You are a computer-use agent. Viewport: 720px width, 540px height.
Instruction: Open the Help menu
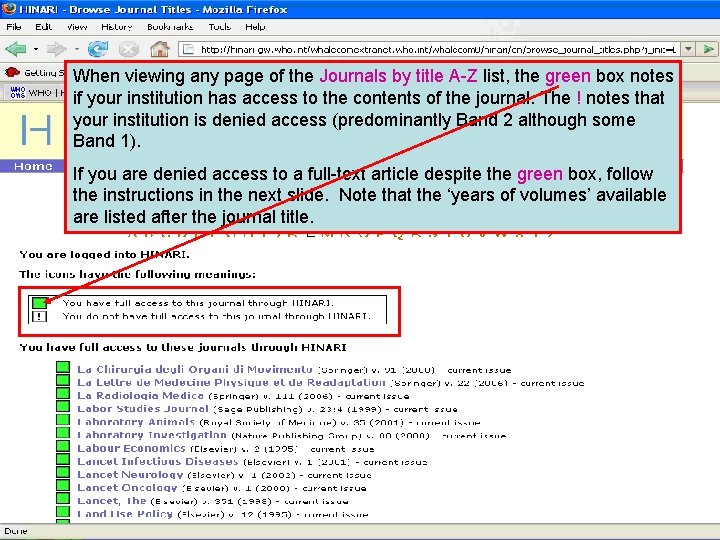255,27
